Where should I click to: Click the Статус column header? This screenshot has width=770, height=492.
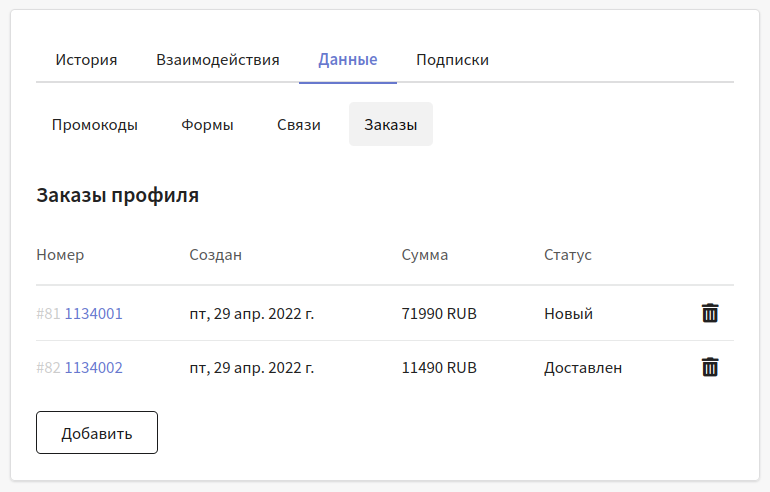point(568,255)
